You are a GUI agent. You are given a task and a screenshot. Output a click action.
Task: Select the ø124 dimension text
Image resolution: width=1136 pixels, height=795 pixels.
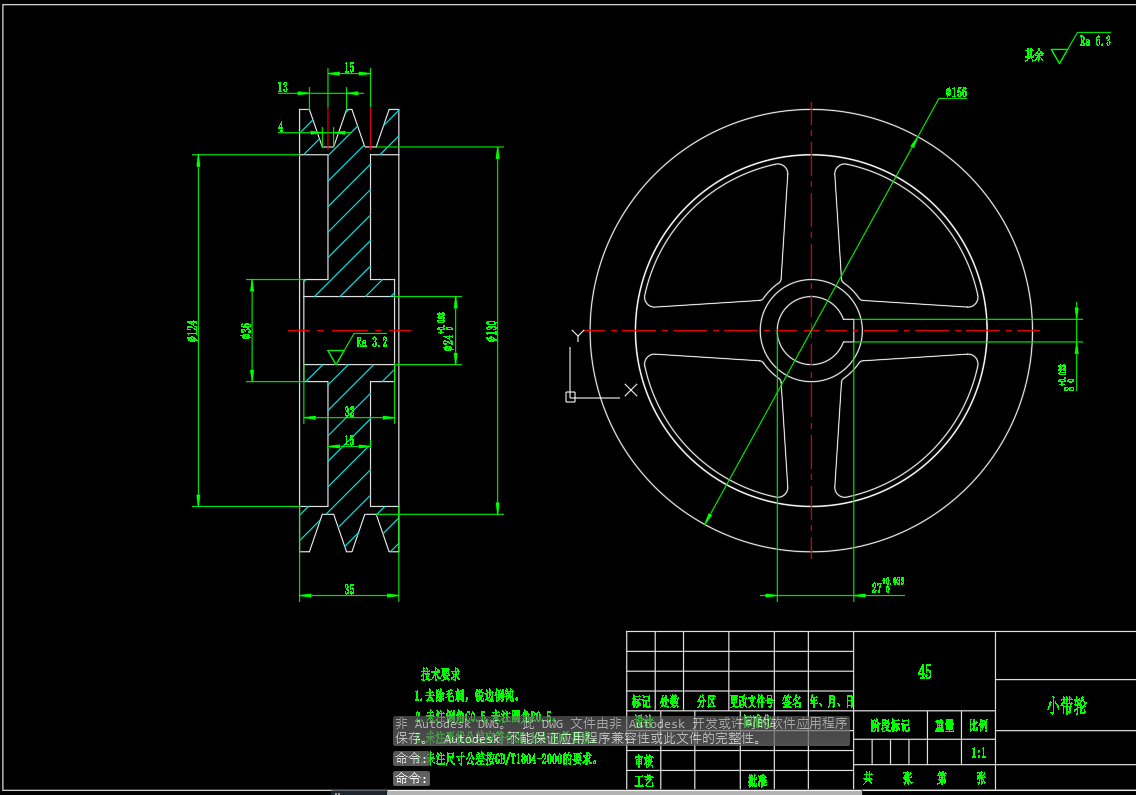[192, 330]
